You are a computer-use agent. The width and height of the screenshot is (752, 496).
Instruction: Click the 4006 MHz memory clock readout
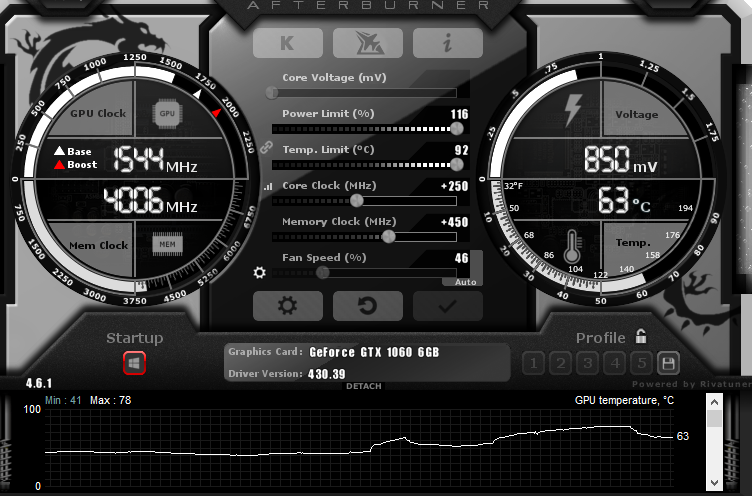pyautogui.click(x=151, y=200)
